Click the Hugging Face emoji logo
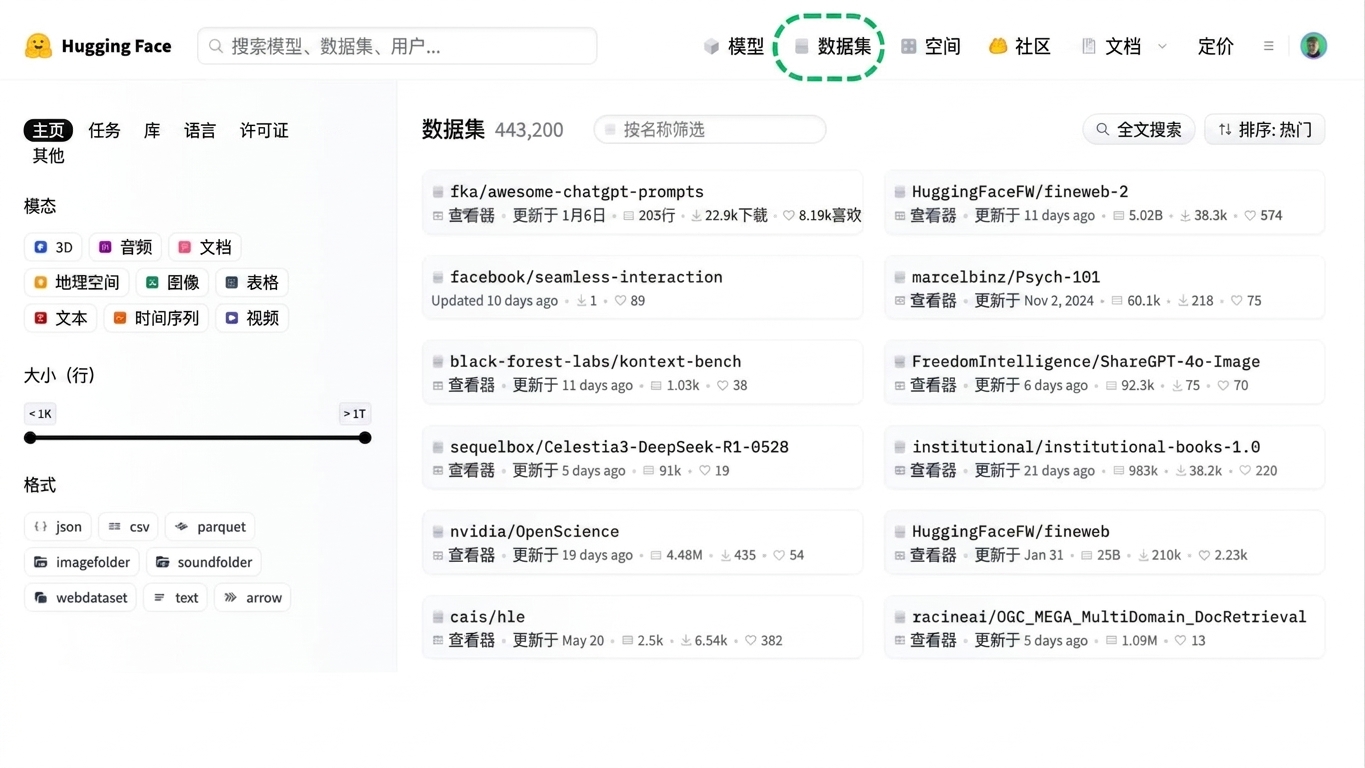 [38, 46]
